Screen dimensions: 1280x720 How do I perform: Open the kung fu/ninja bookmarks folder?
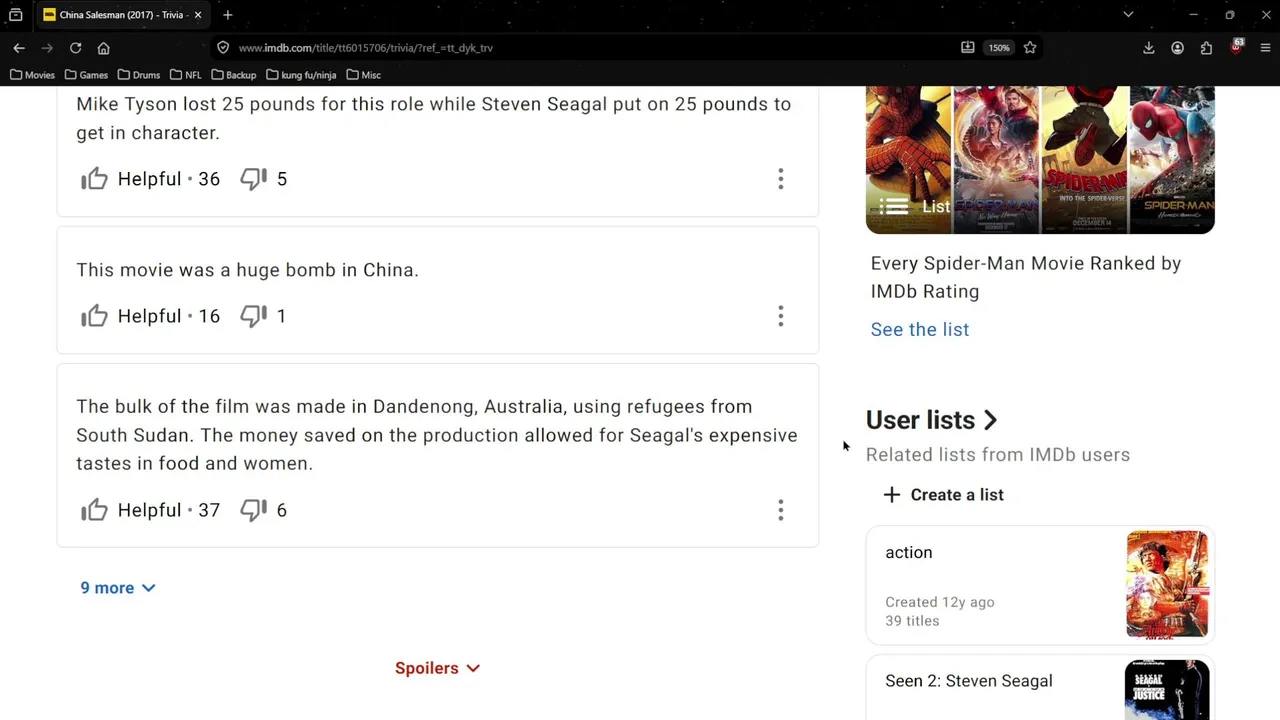(301, 75)
